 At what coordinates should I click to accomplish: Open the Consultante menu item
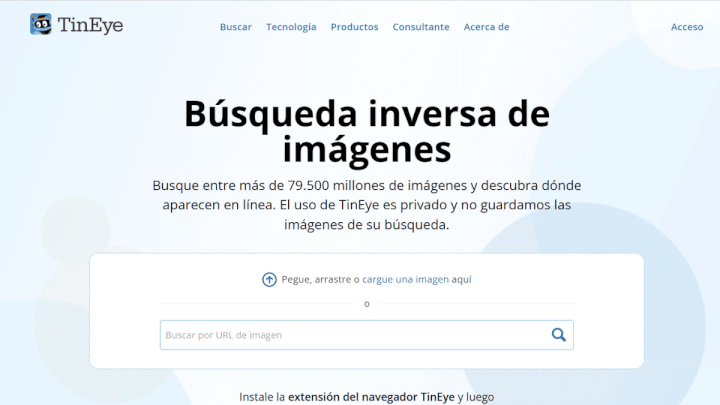421,27
